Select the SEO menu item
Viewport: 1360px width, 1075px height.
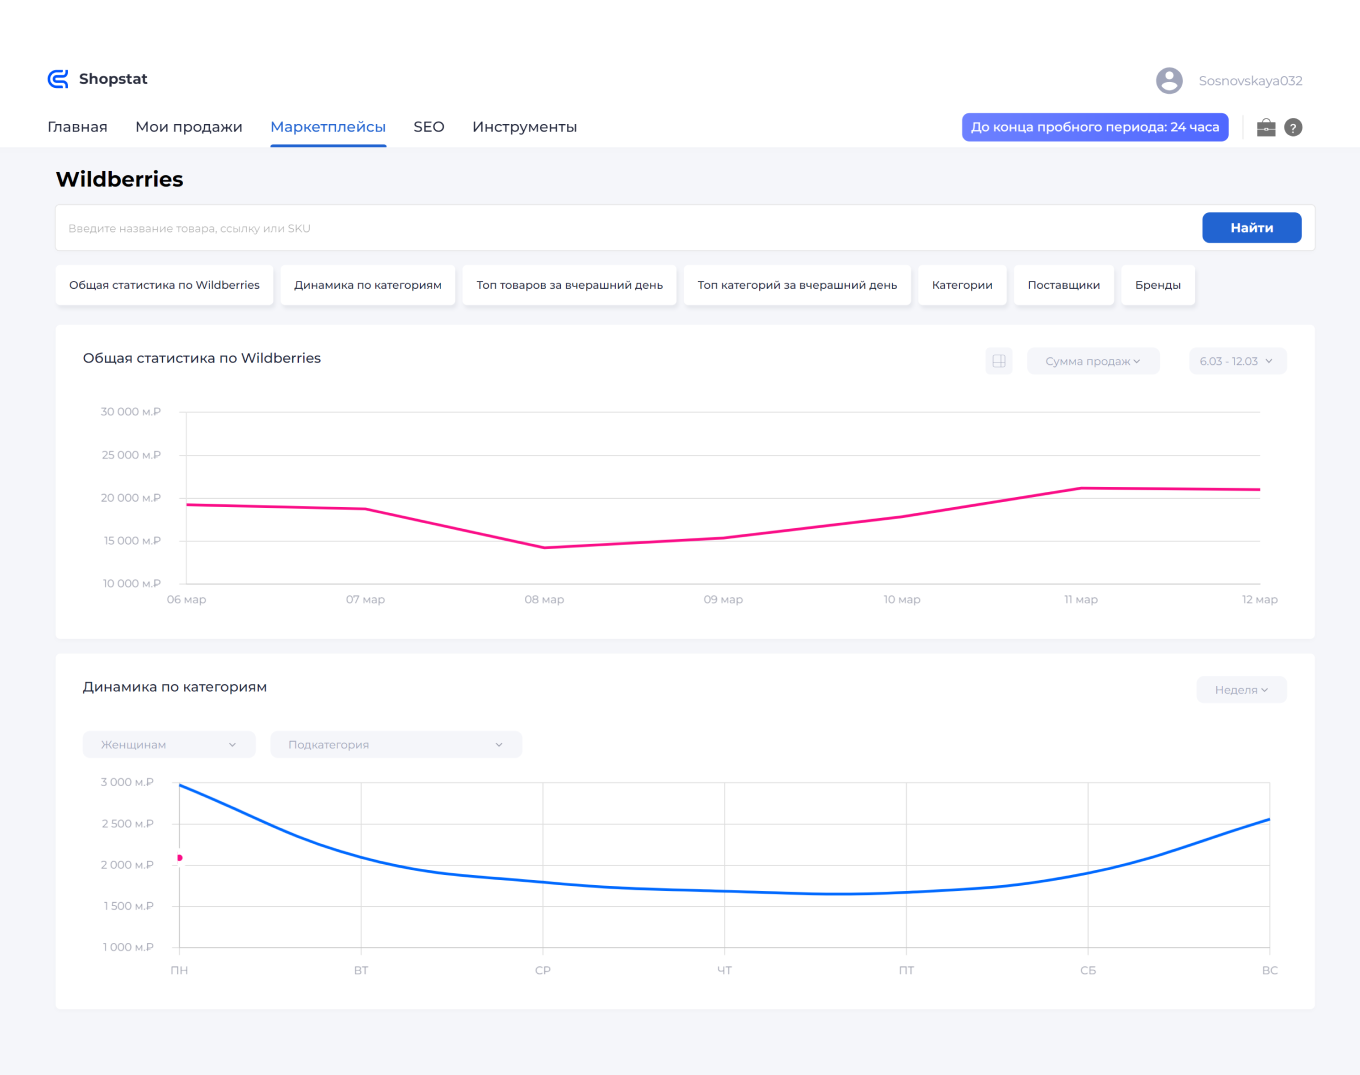click(x=428, y=127)
